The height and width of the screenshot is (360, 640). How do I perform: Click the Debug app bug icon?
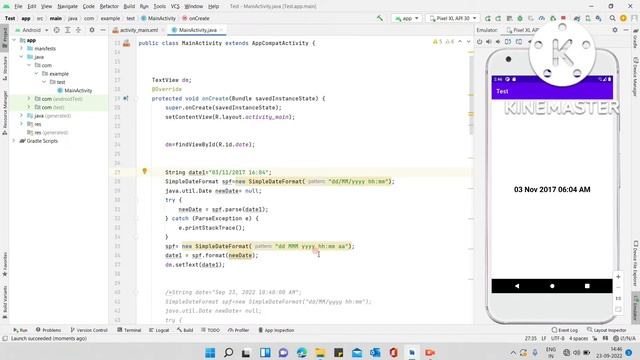click(x=520, y=18)
